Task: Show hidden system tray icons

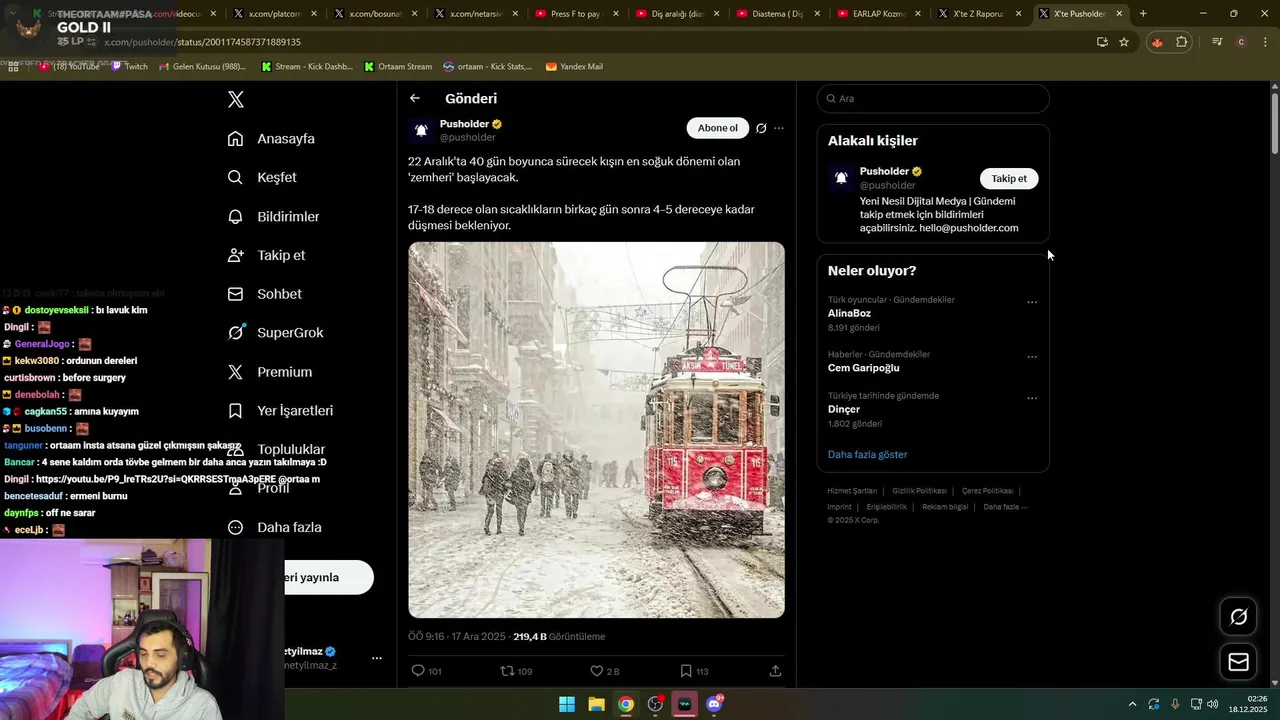Action: [1132, 704]
